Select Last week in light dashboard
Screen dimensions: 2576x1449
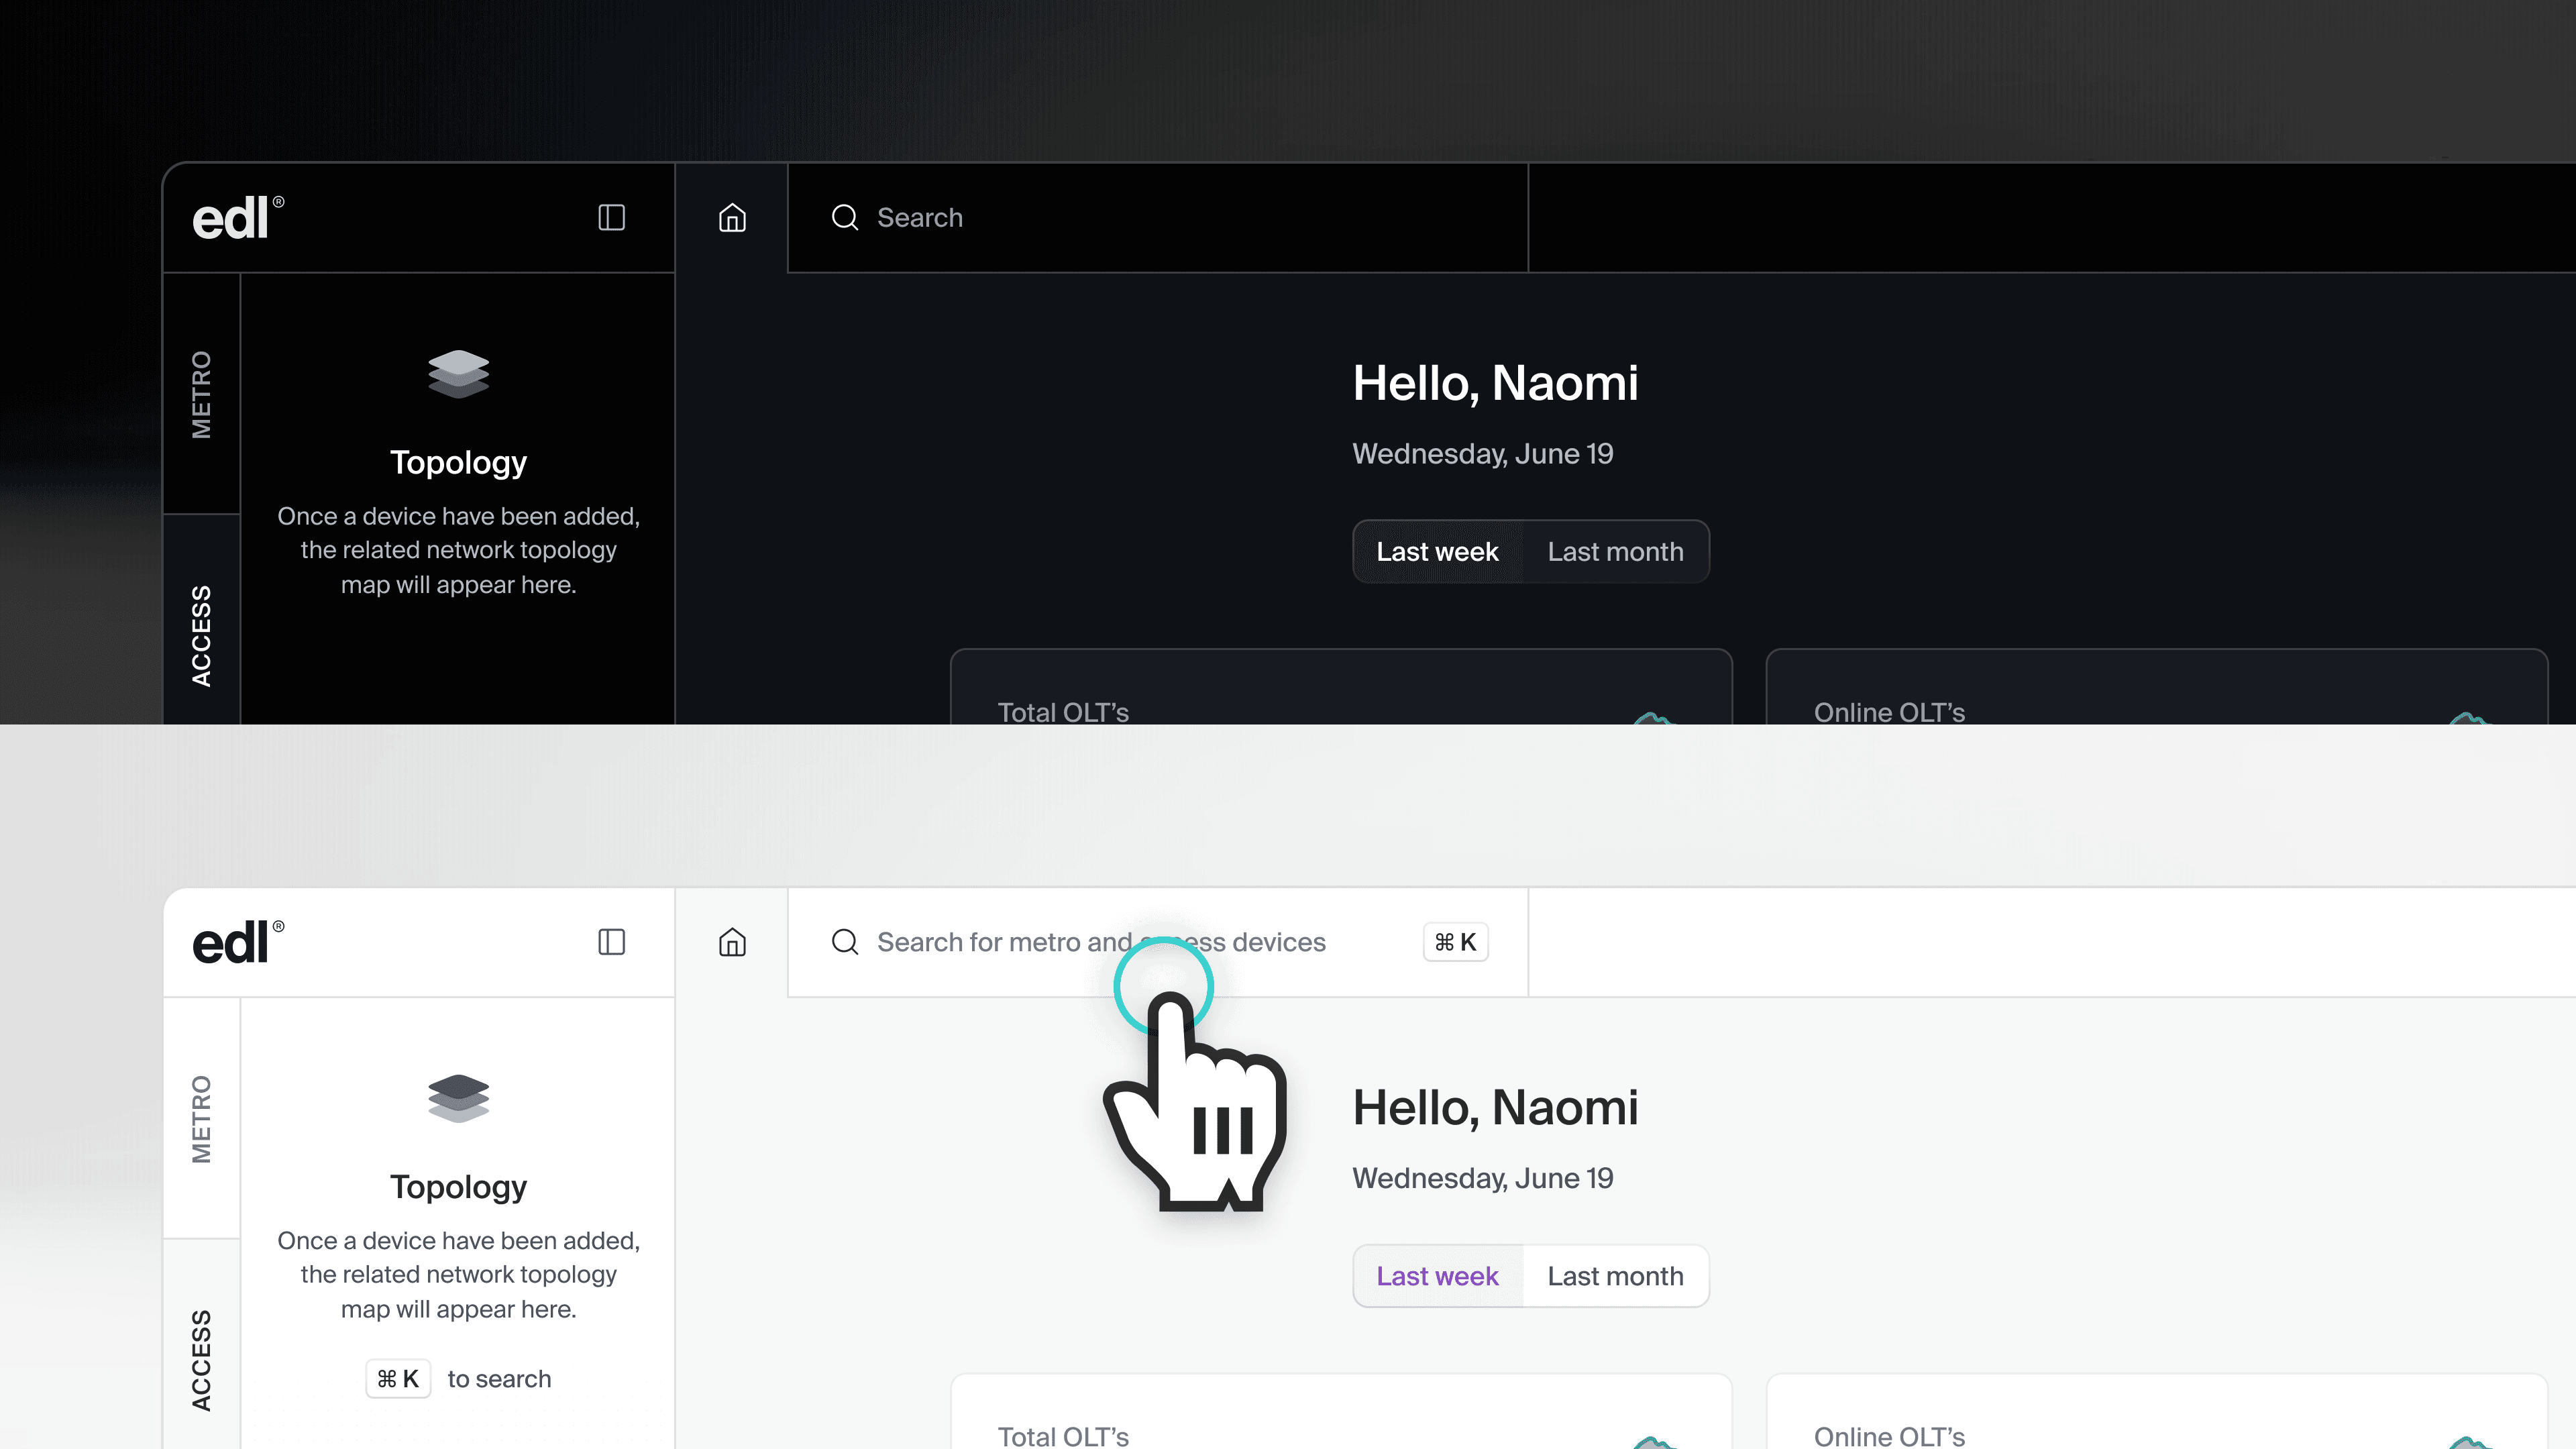1437,1276
